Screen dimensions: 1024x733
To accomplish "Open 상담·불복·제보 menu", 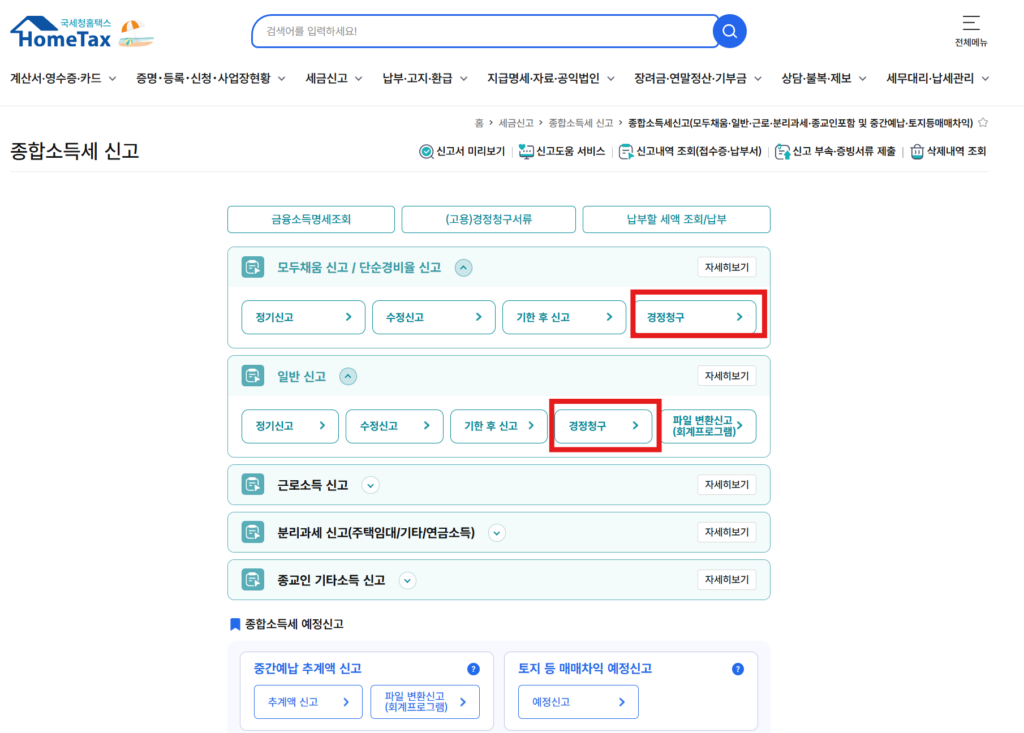I will click(824, 78).
